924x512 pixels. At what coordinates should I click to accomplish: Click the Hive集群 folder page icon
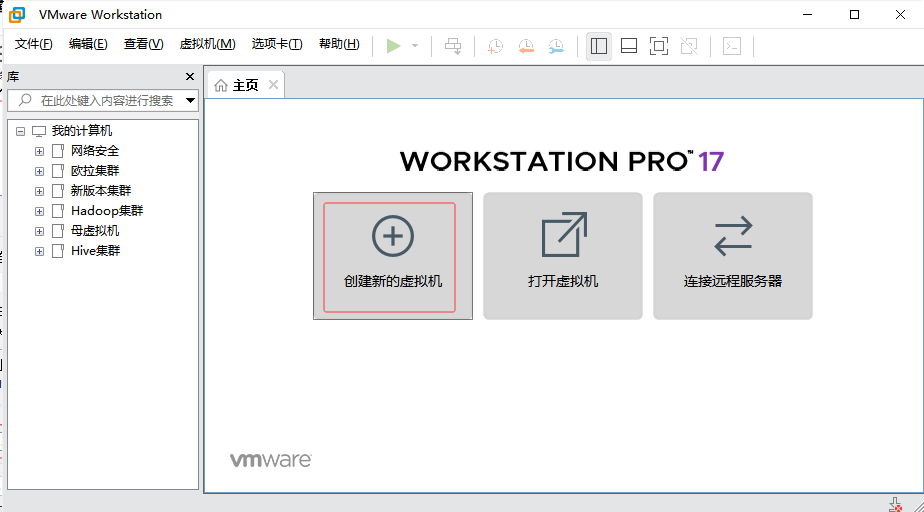(58, 252)
